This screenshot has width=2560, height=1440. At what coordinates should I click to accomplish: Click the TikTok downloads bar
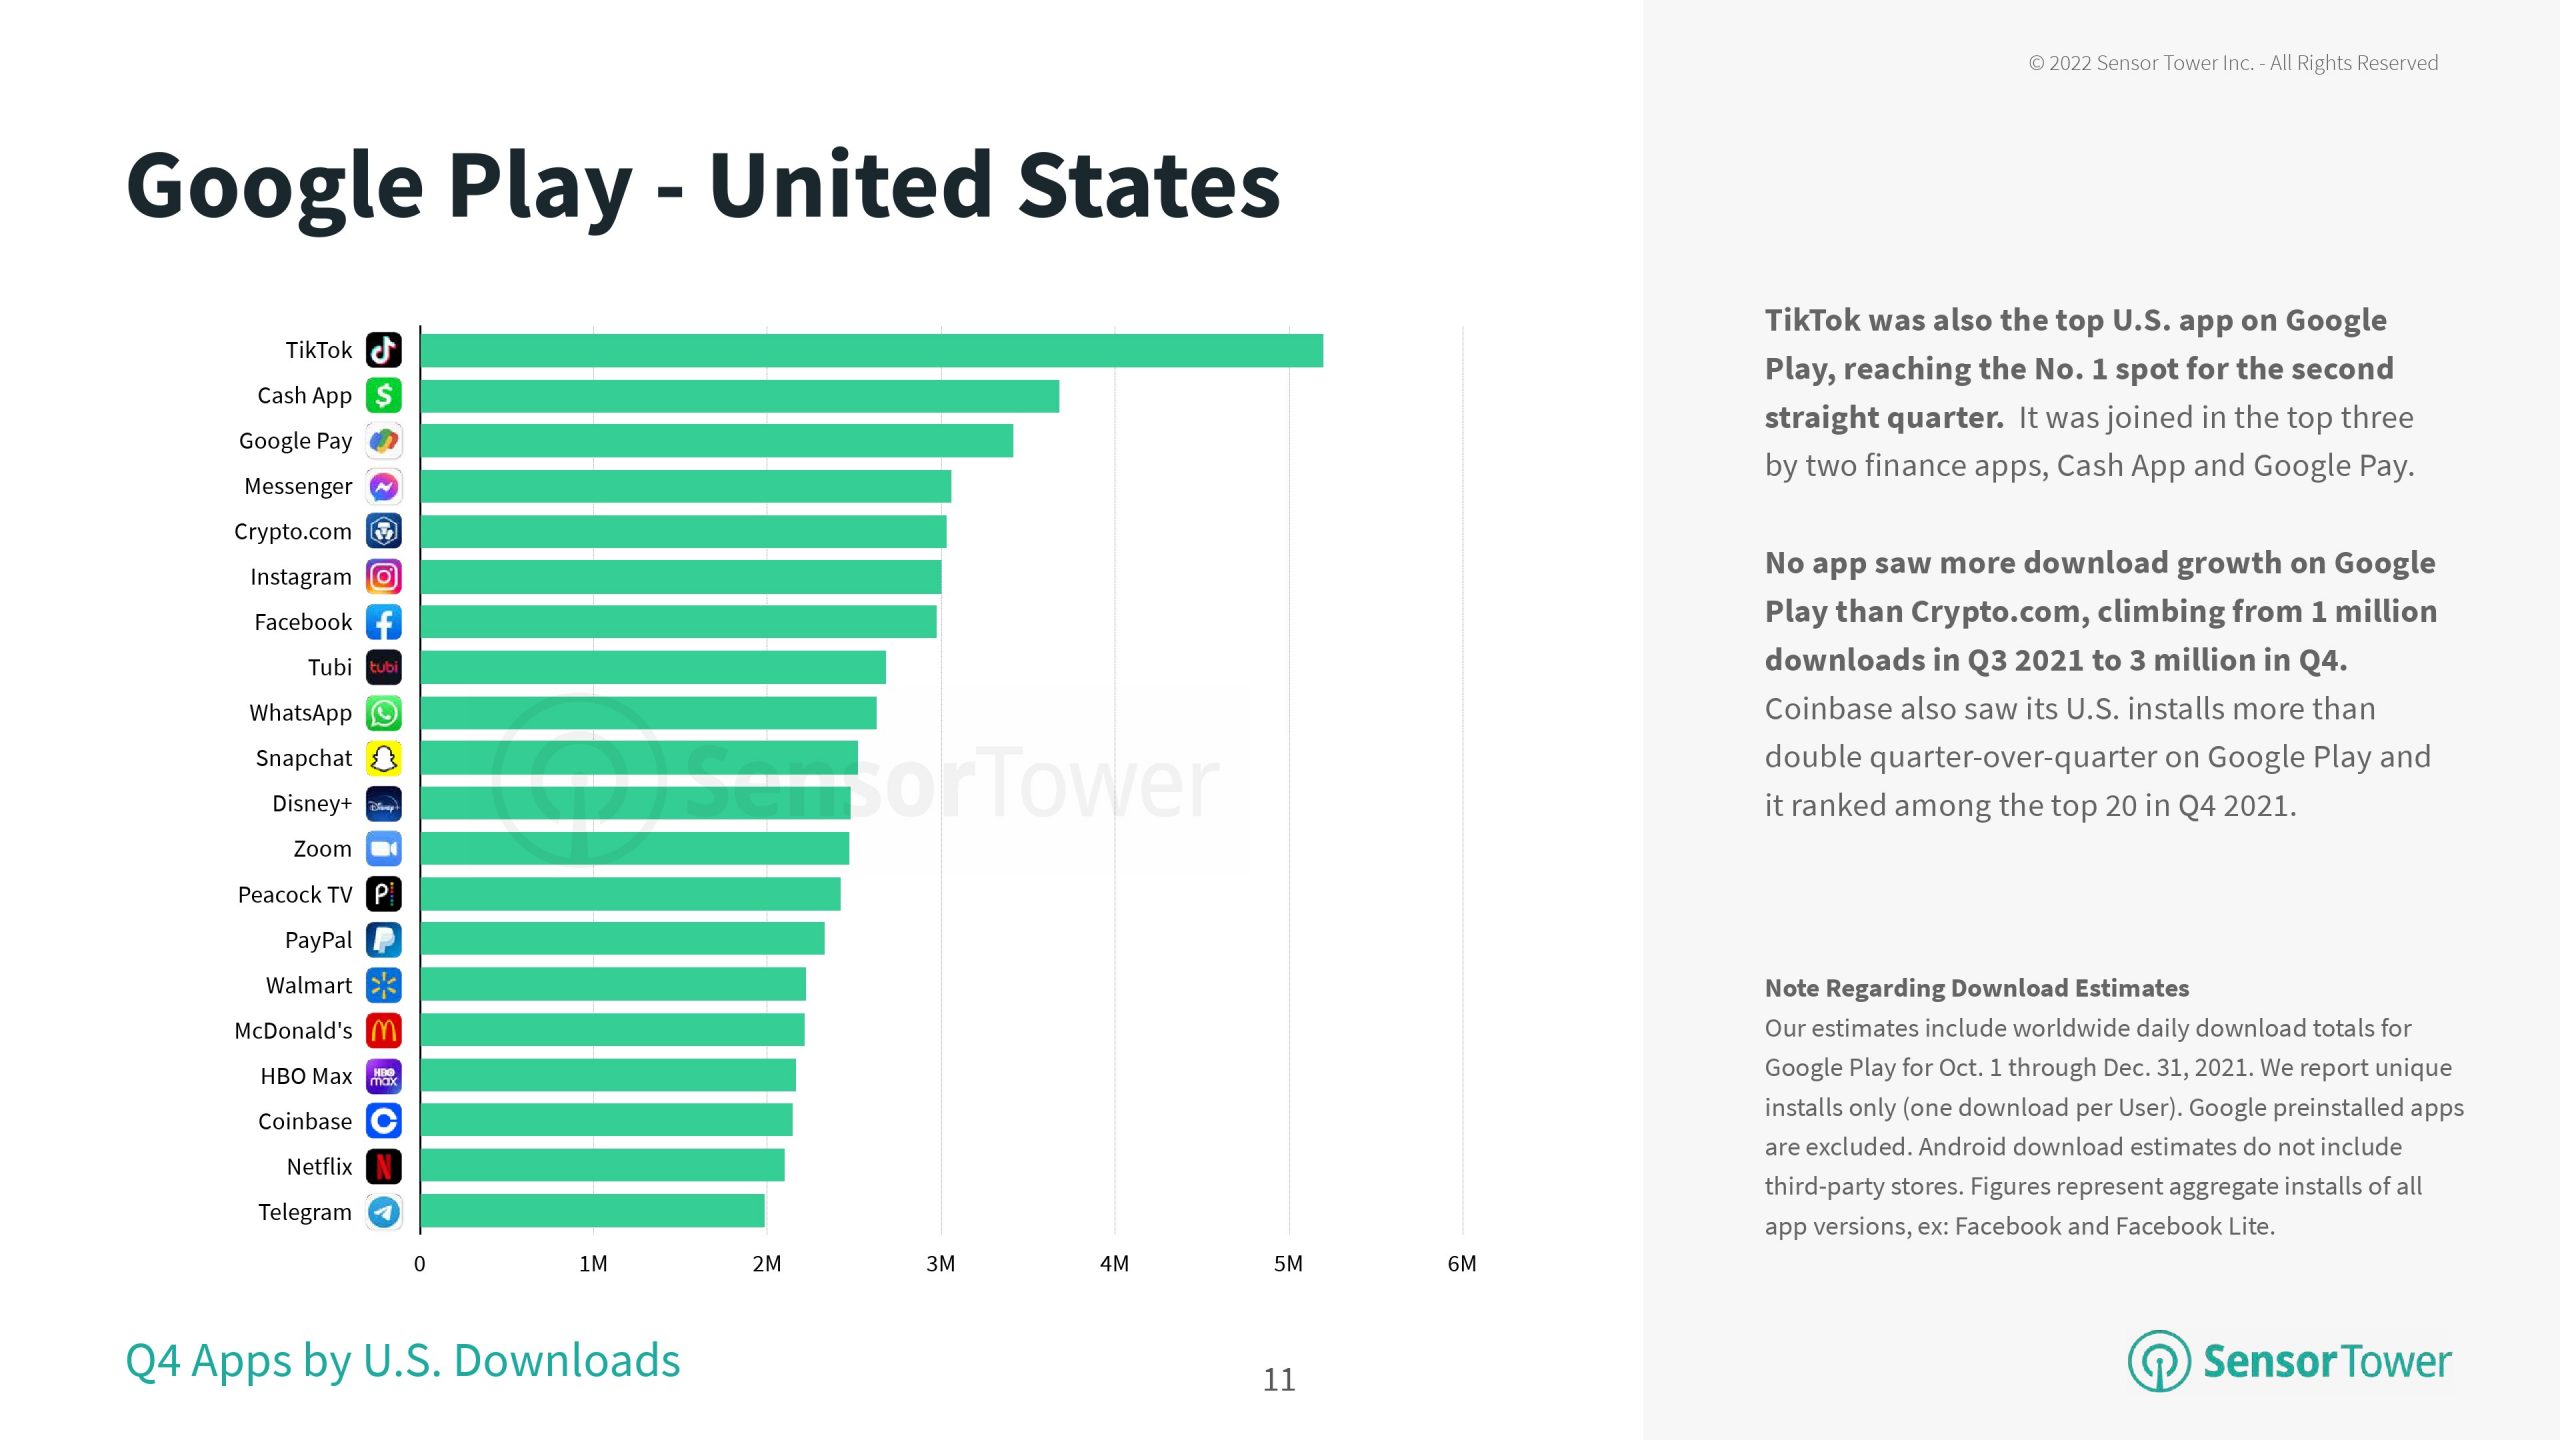(871, 351)
